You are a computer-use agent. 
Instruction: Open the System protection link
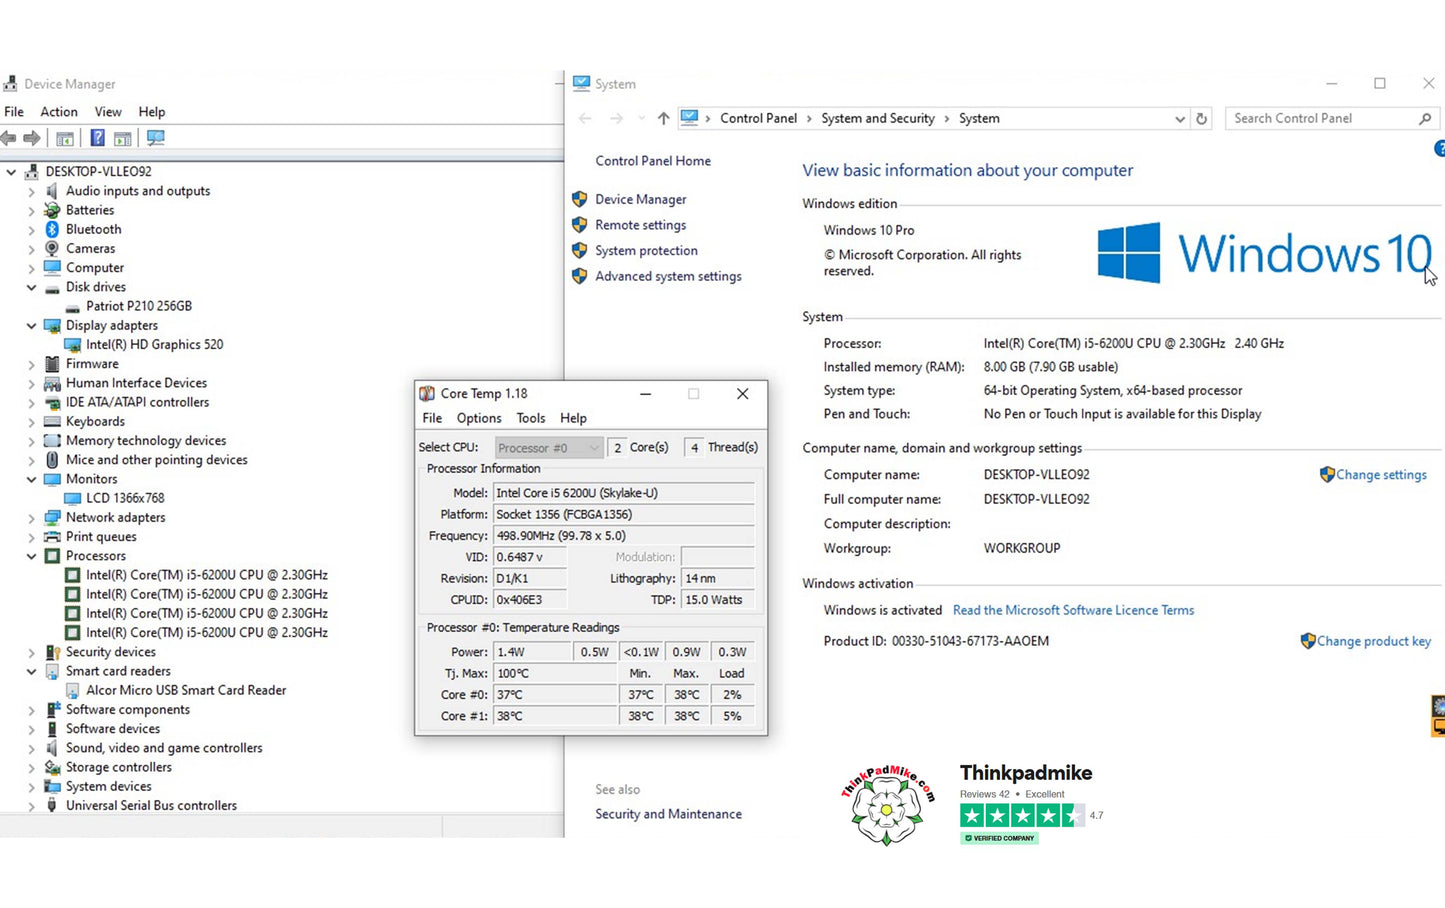pos(646,250)
